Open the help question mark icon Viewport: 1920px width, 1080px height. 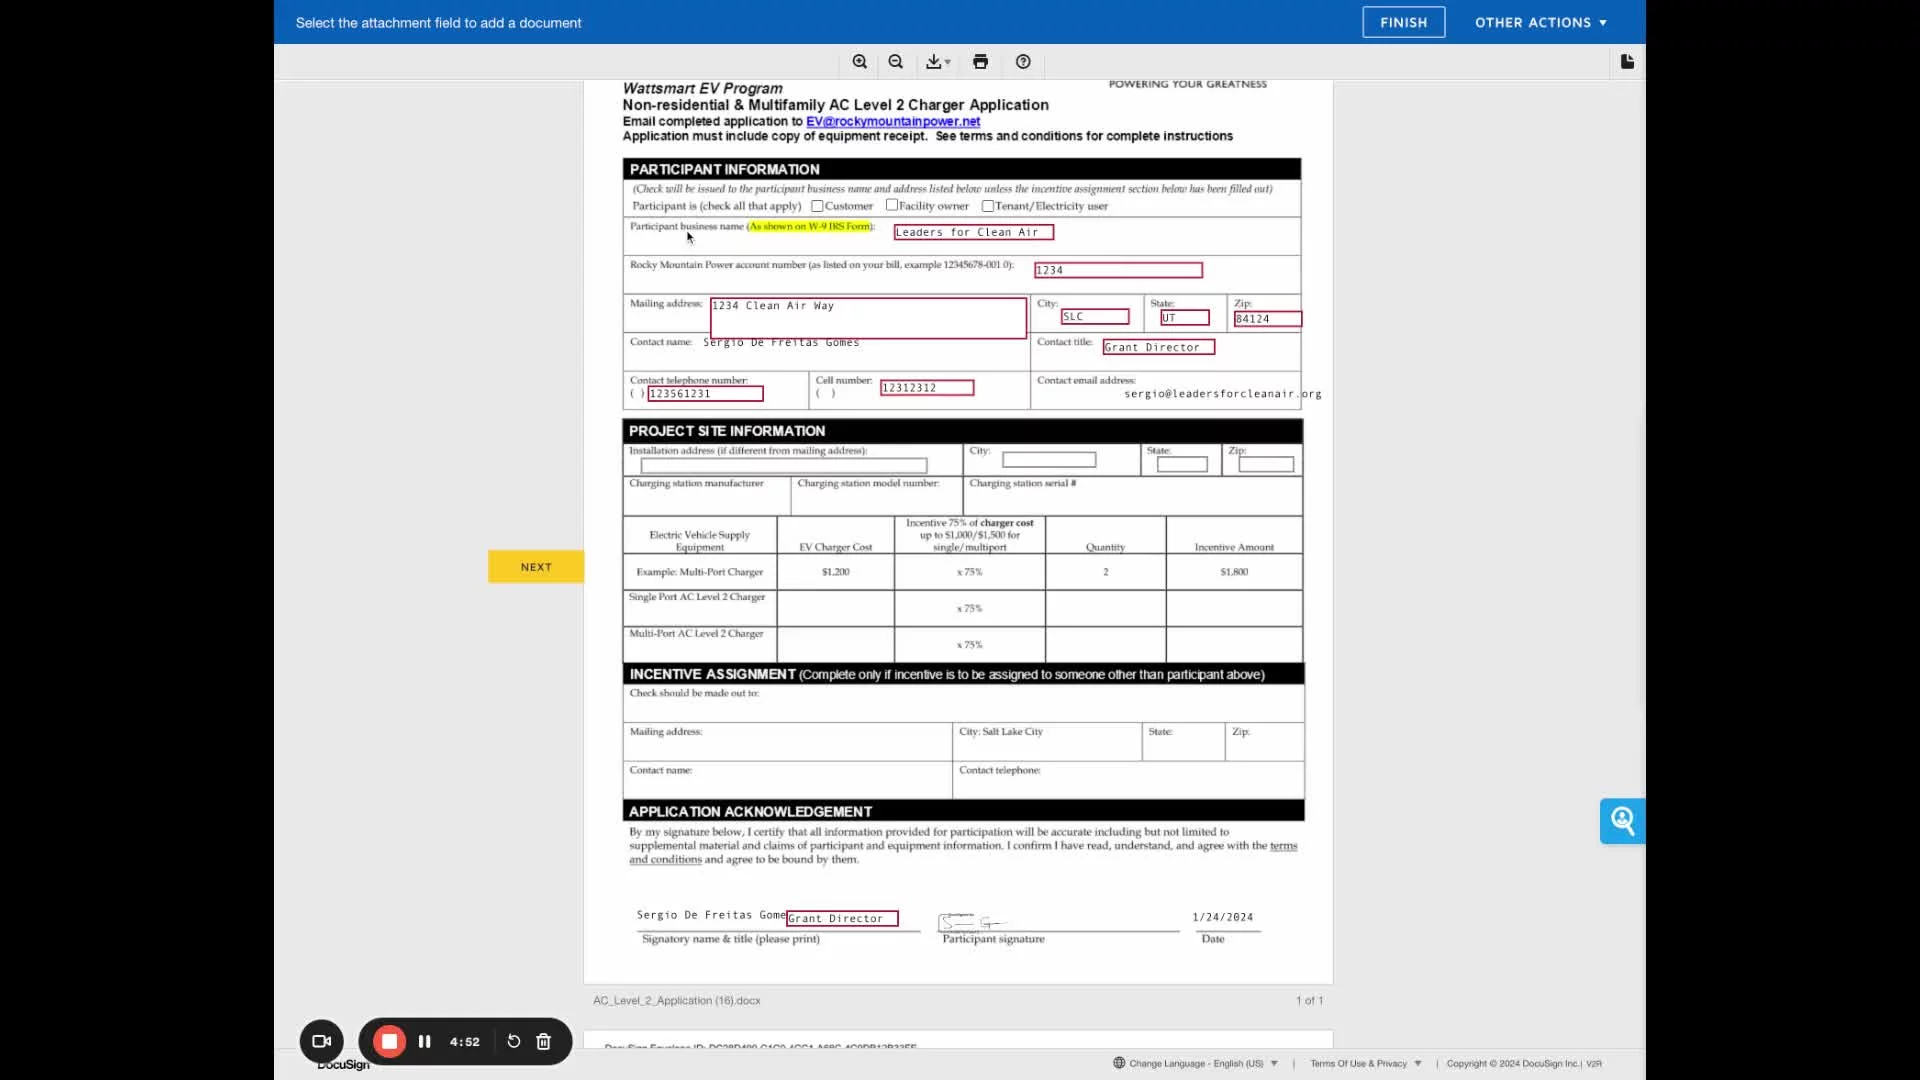pyautogui.click(x=1023, y=62)
